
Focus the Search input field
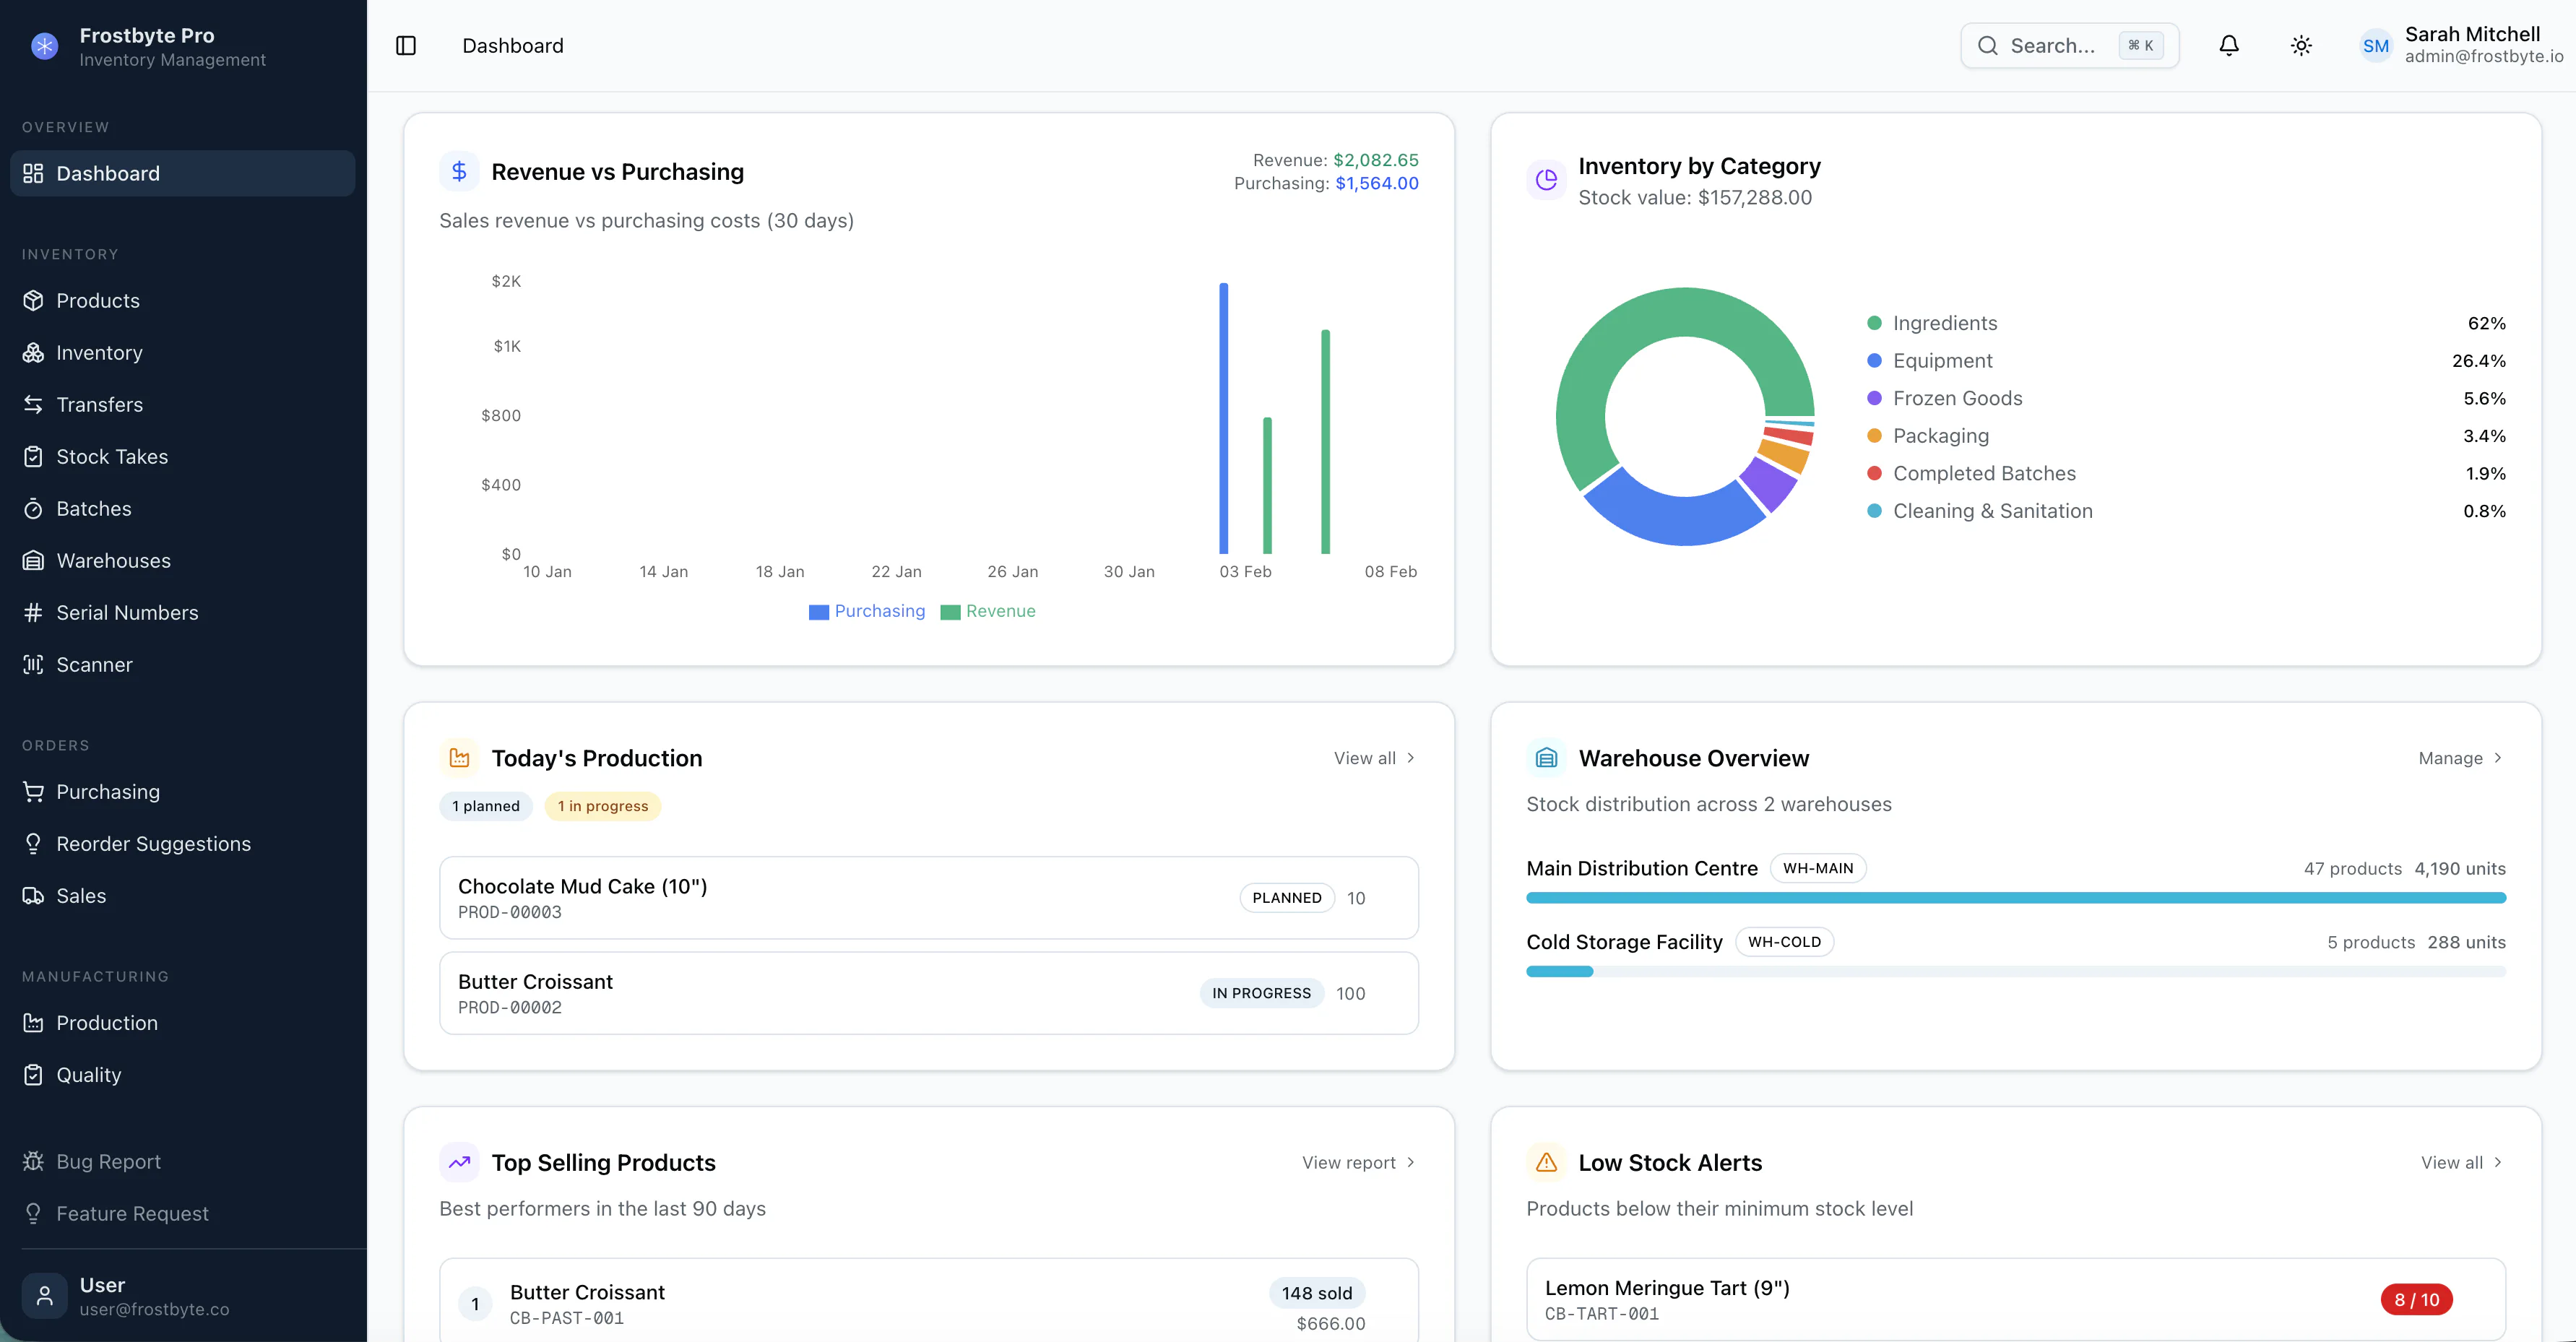pyautogui.click(x=2069, y=46)
